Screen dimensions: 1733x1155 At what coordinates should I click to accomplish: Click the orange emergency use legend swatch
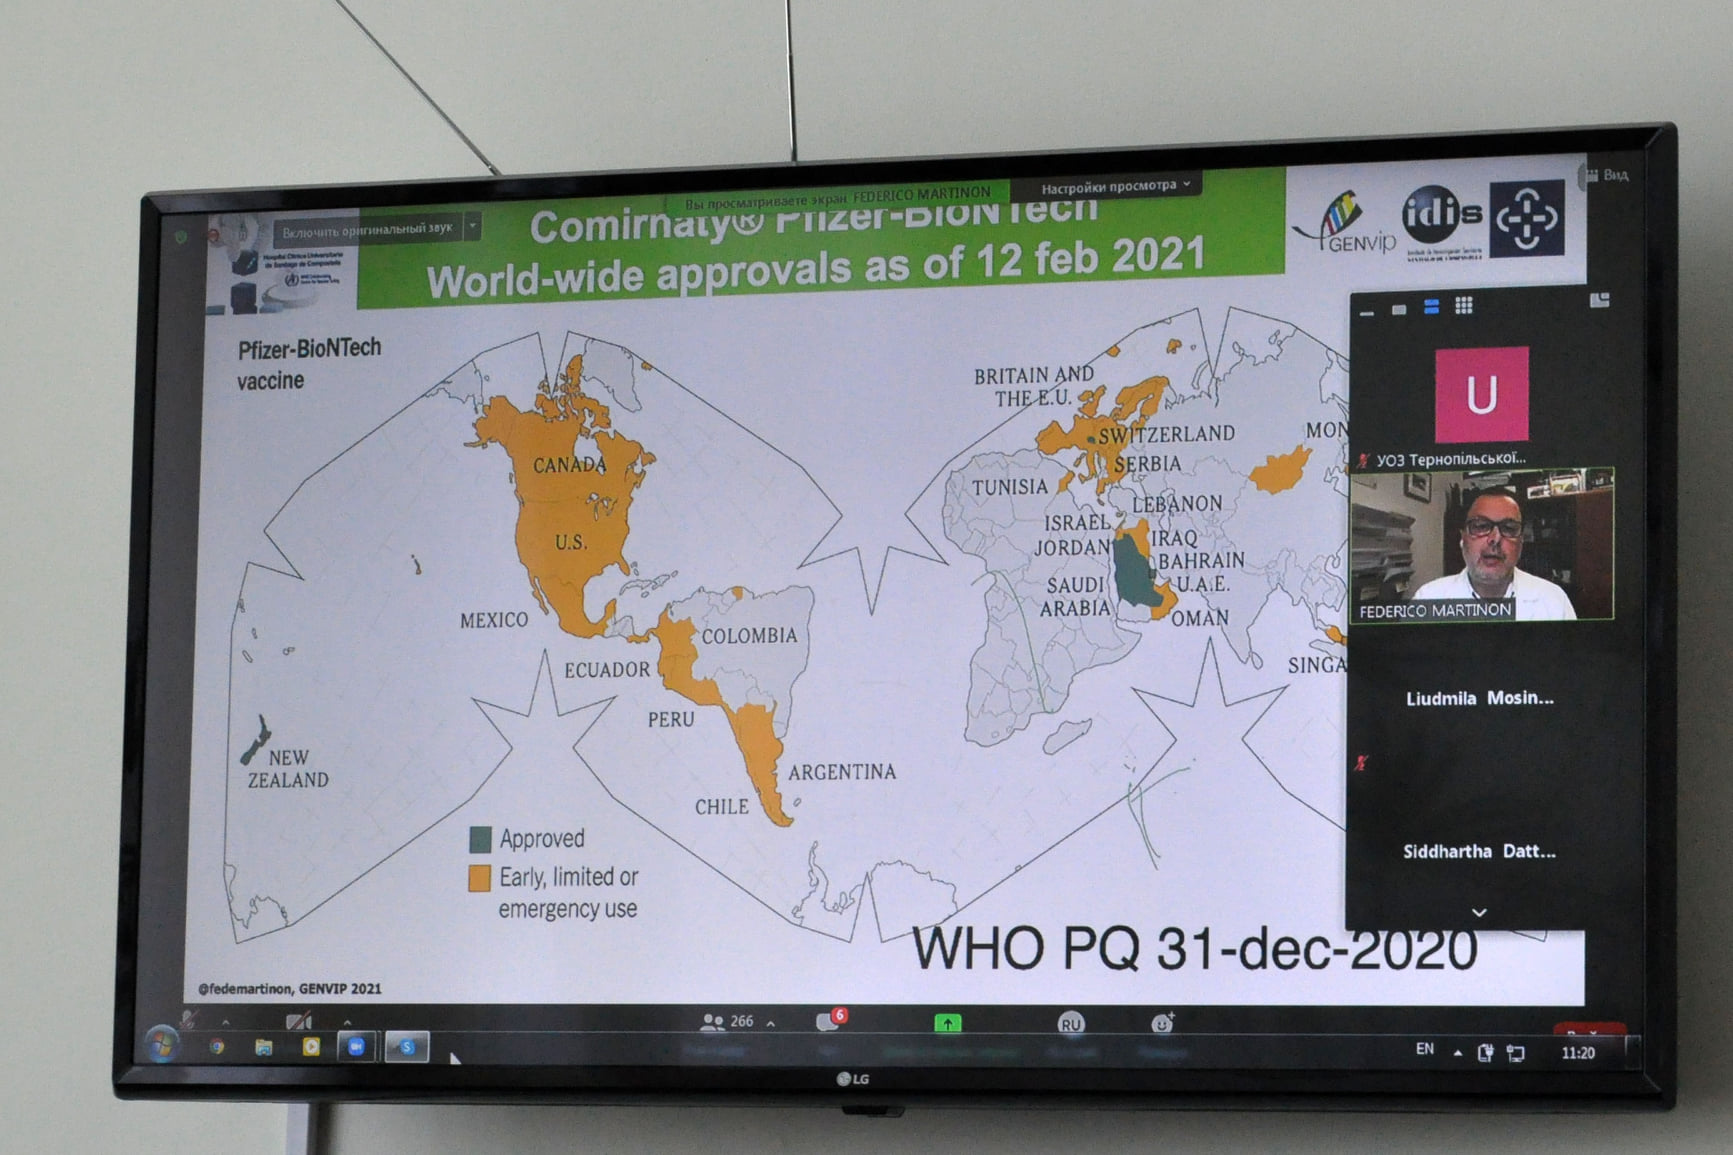[x=480, y=878]
